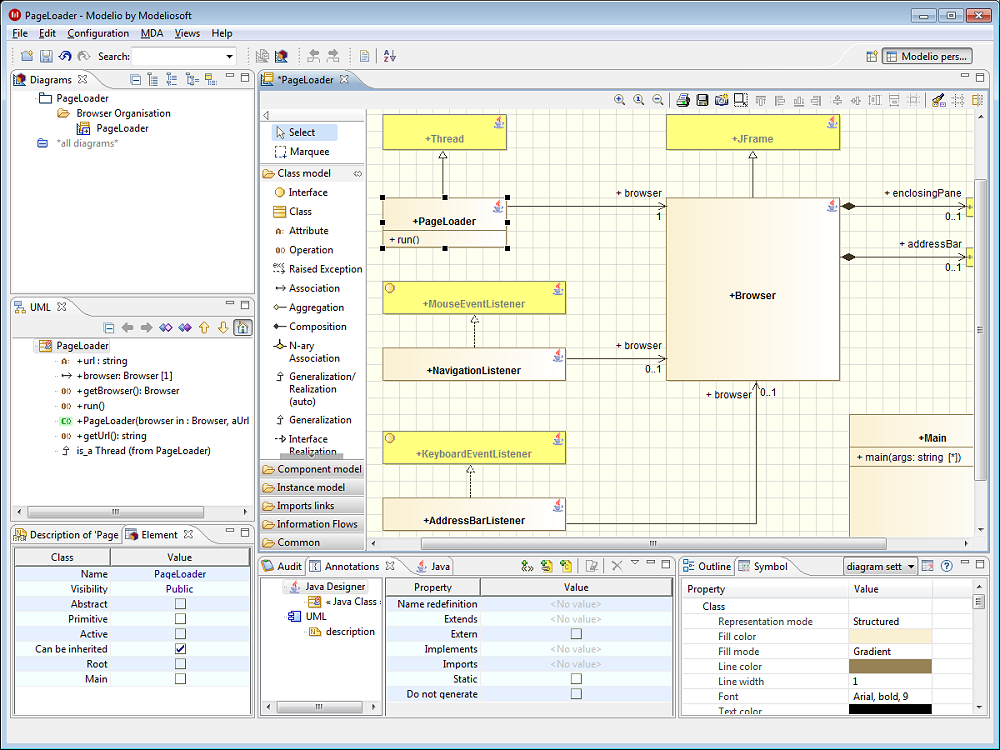Select '*all diagrams*' in Diagrams tree

[87, 143]
